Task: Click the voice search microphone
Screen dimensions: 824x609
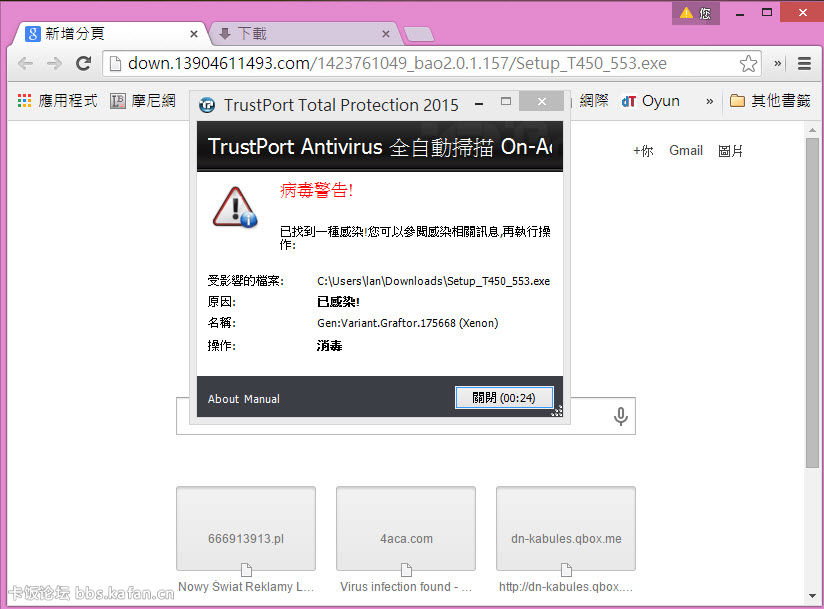Action: tap(621, 416)
